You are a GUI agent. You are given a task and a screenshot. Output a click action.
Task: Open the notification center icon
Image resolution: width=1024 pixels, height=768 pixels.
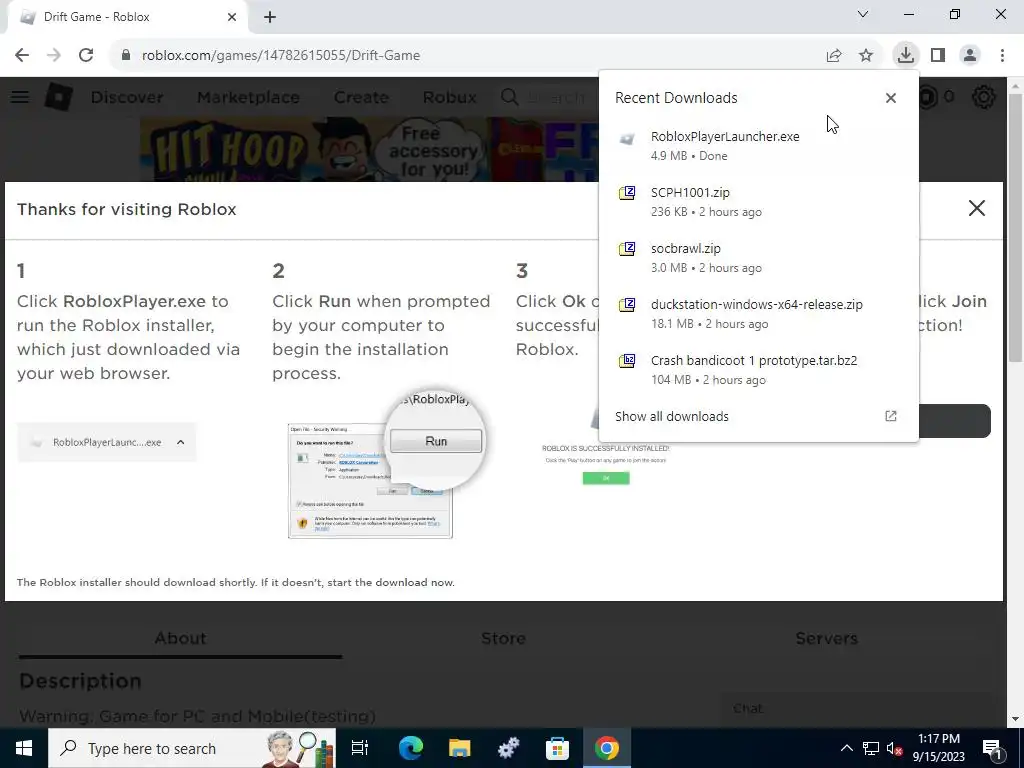click(x=993, y=749)
